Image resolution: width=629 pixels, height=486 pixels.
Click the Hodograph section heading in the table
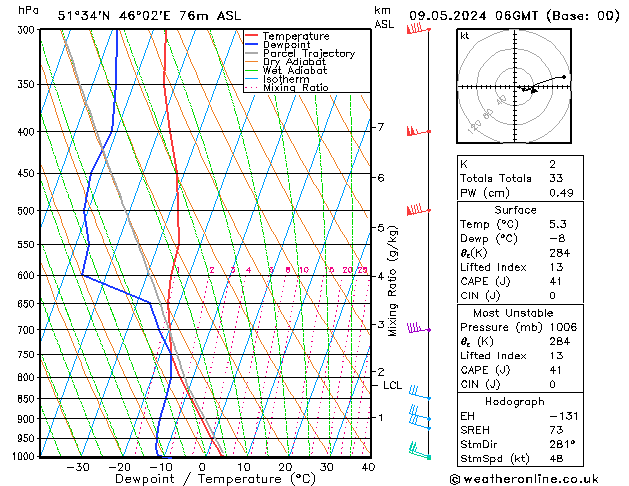point(512,400)
